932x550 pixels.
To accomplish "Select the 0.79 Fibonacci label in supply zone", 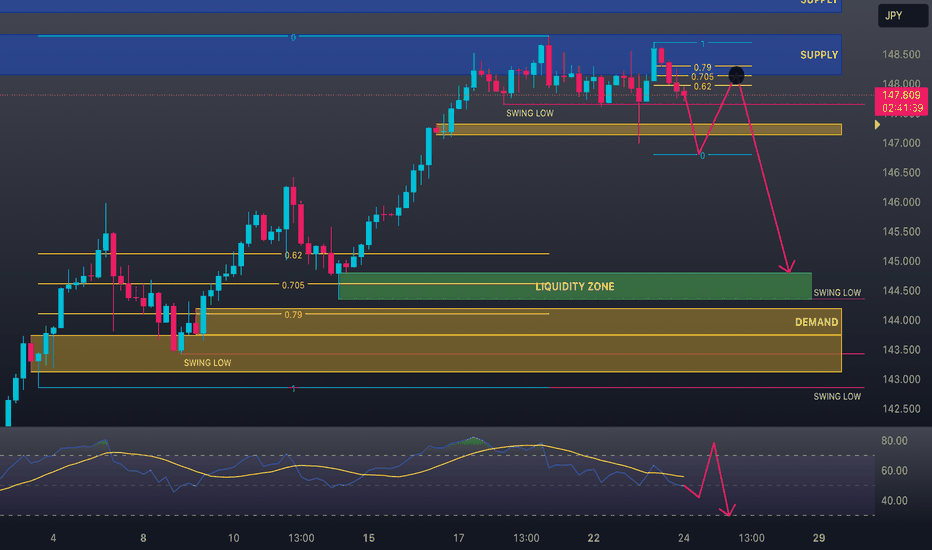I will (x=703, y=68).
